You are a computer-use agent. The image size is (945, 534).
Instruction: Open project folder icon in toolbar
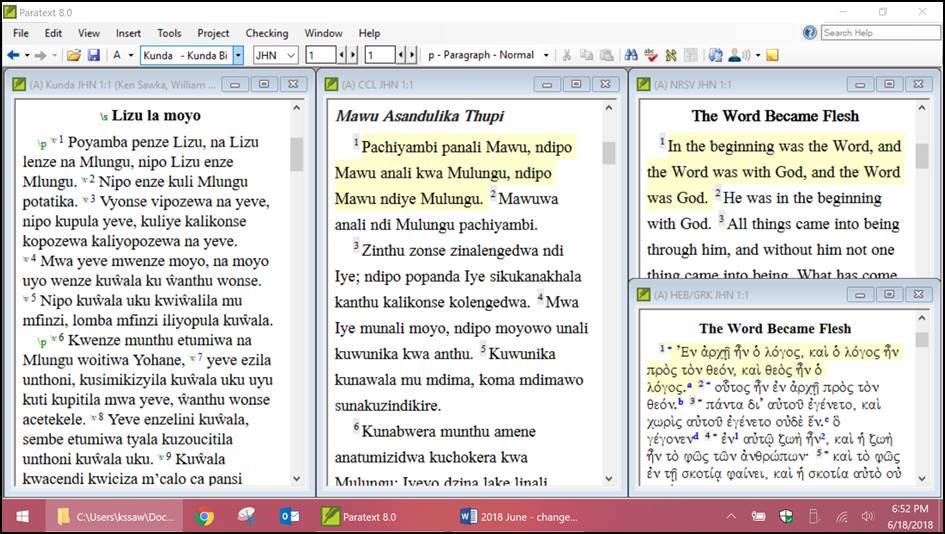coord(74,55)
